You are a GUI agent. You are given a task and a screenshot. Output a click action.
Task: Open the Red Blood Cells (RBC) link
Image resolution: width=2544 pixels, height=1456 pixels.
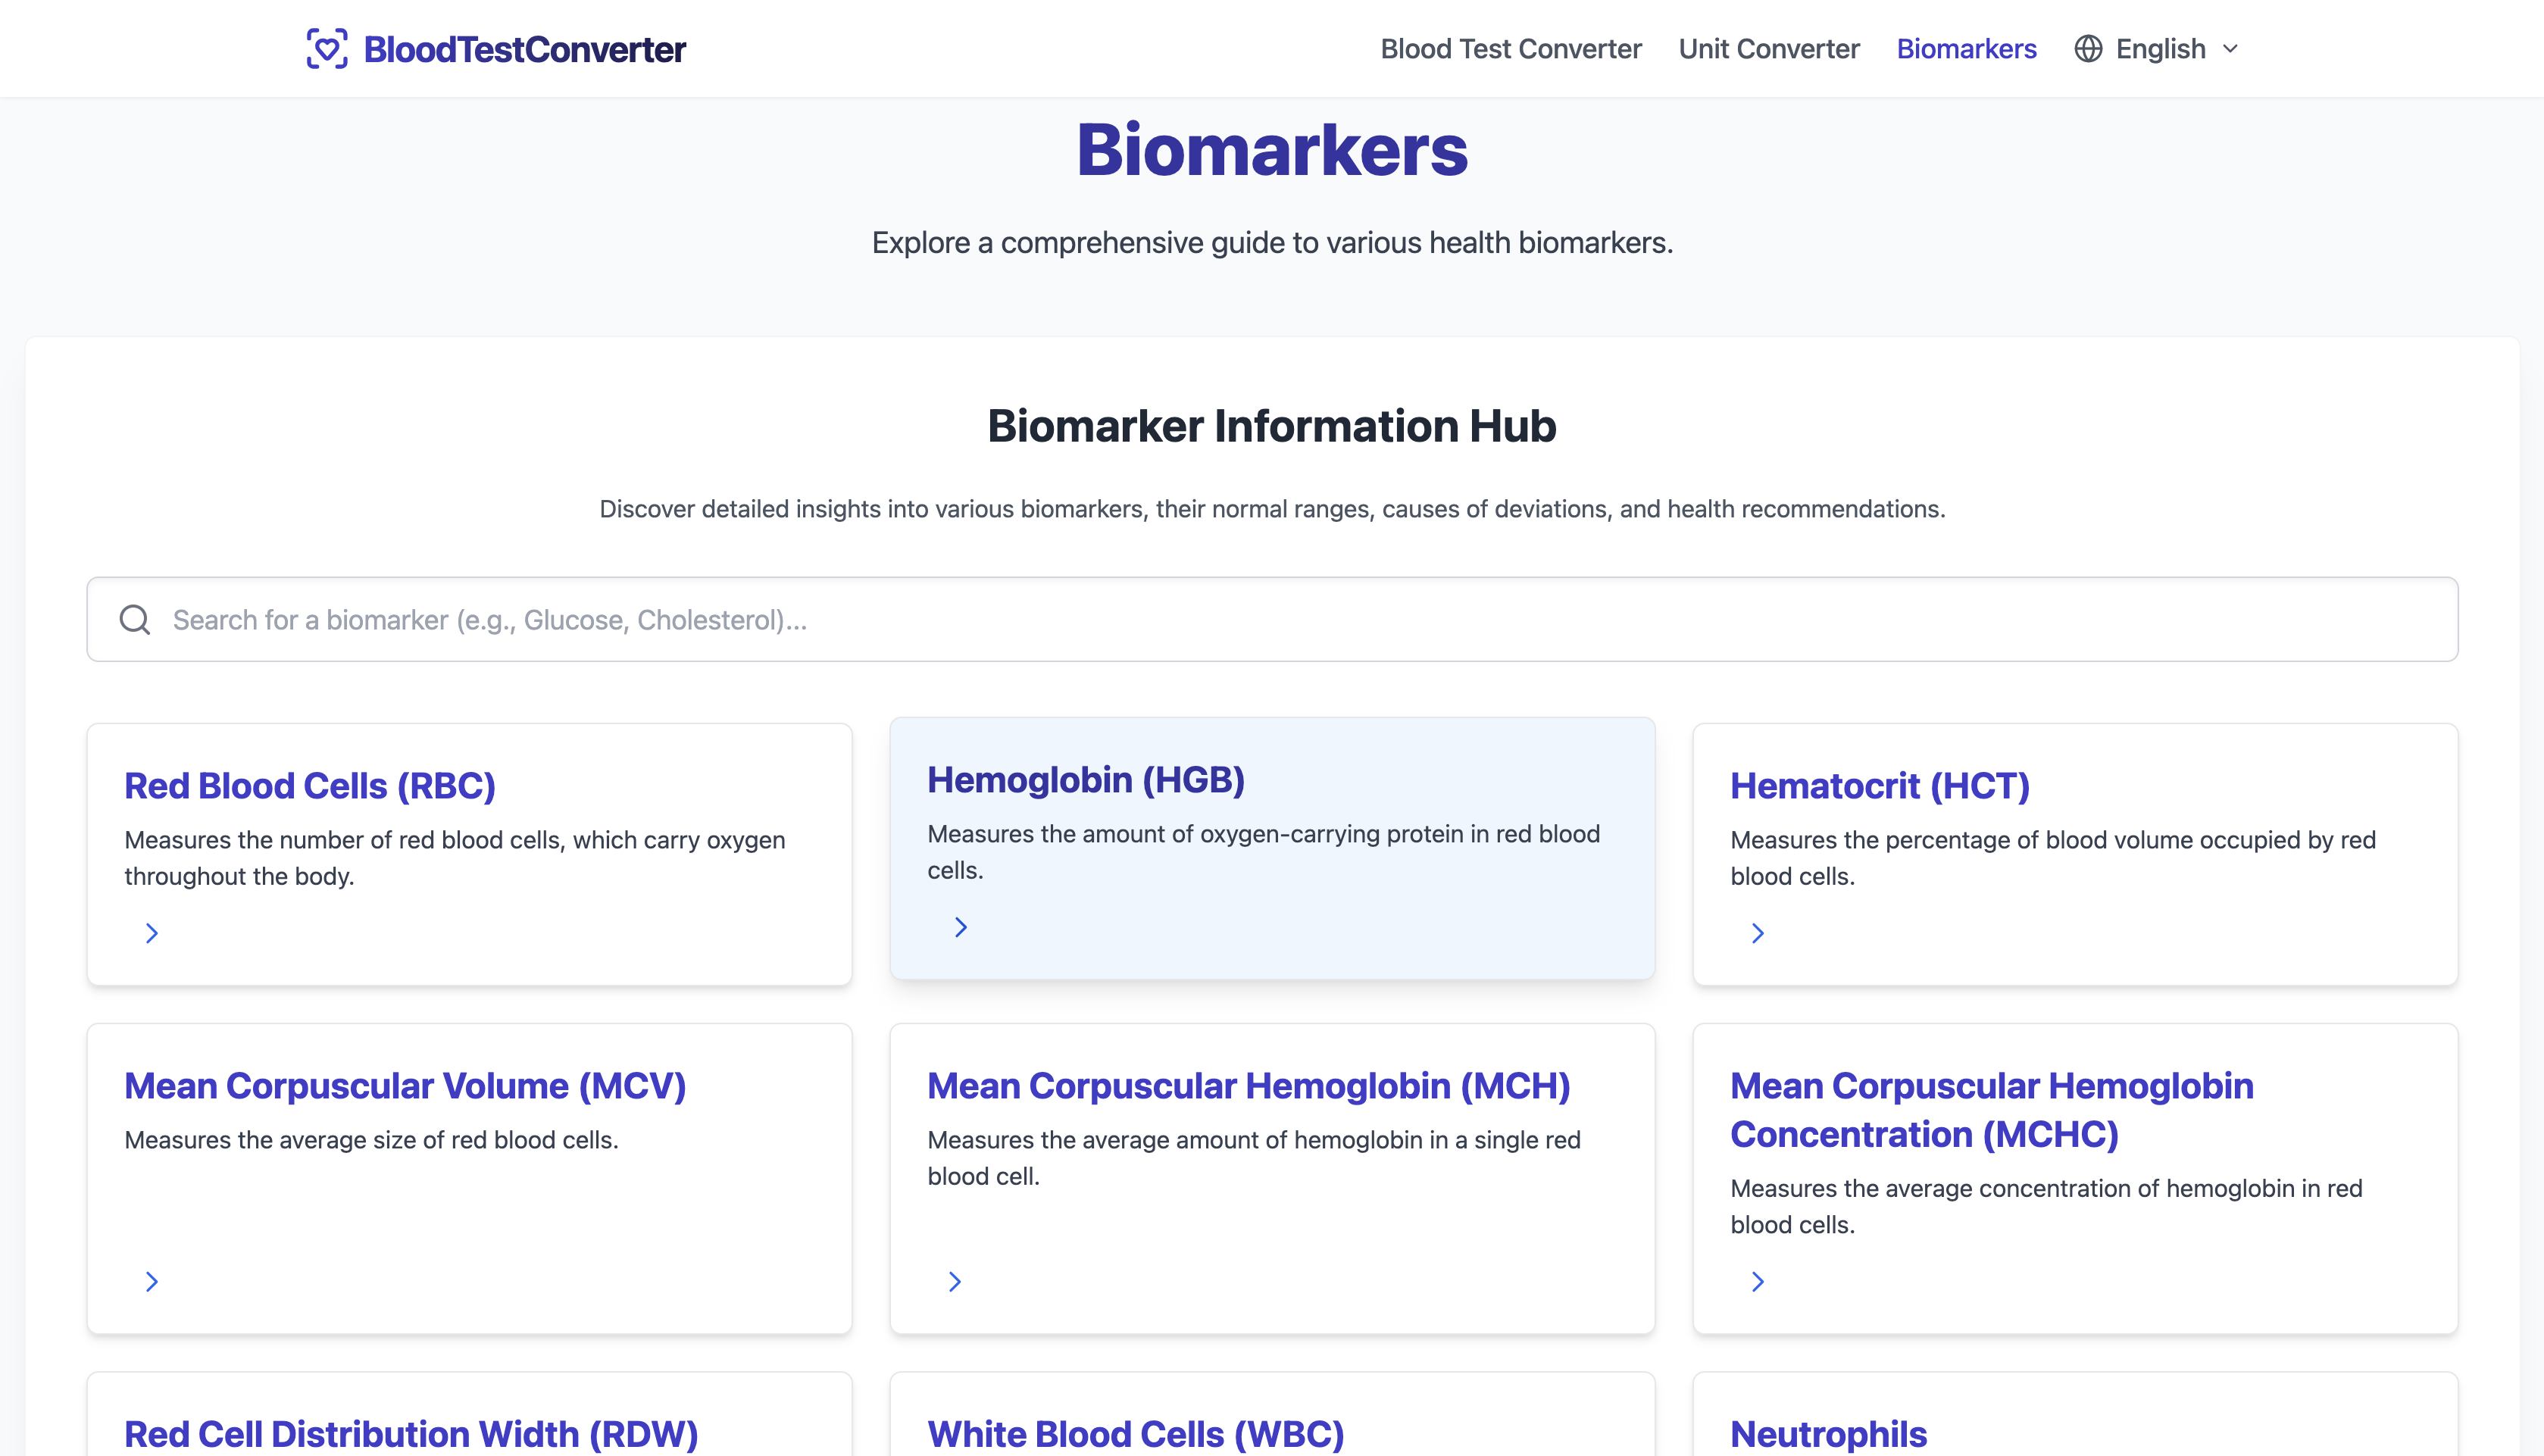coord(309,786)
